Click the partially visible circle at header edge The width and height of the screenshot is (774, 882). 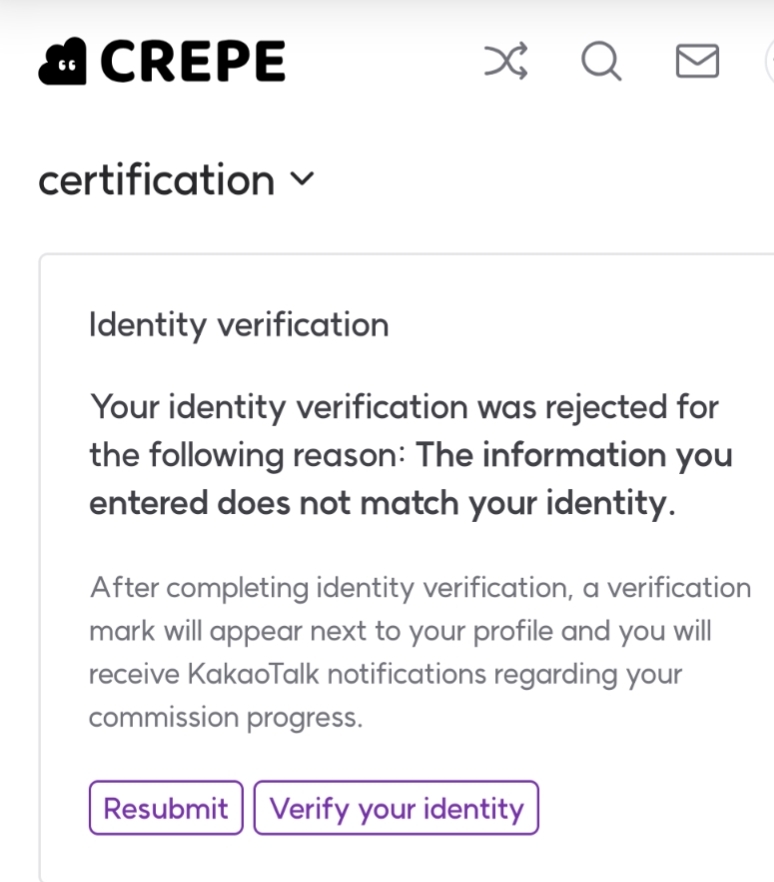pos(768,63)
